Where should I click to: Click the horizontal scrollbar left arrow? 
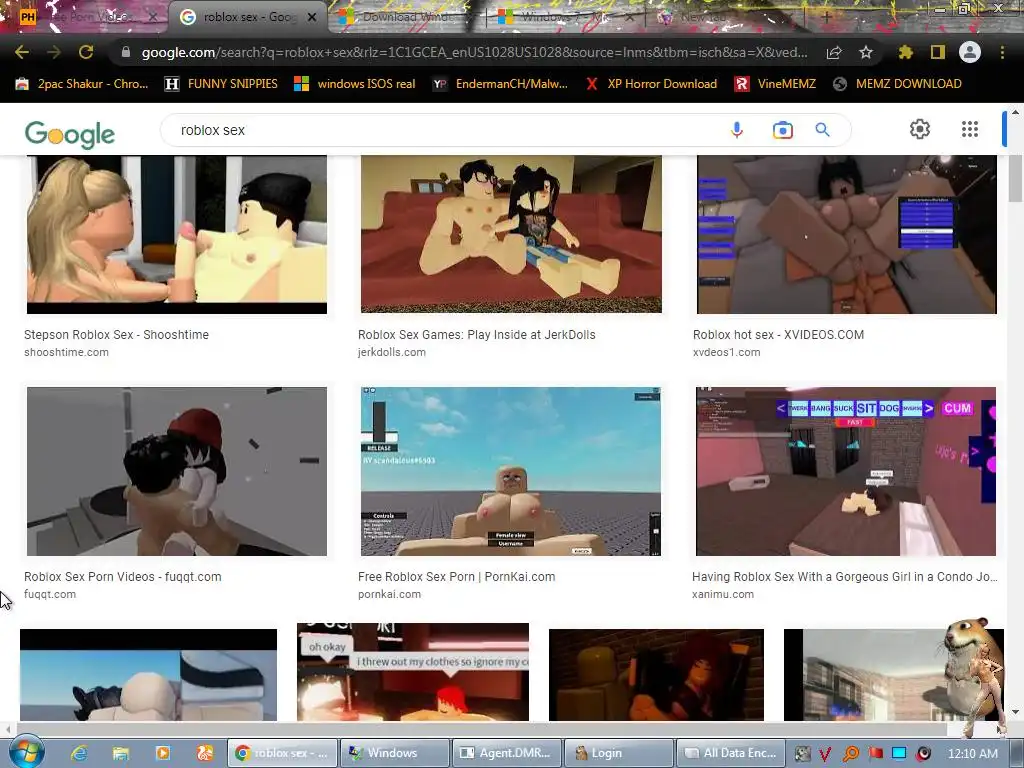[x=7, y=729]
